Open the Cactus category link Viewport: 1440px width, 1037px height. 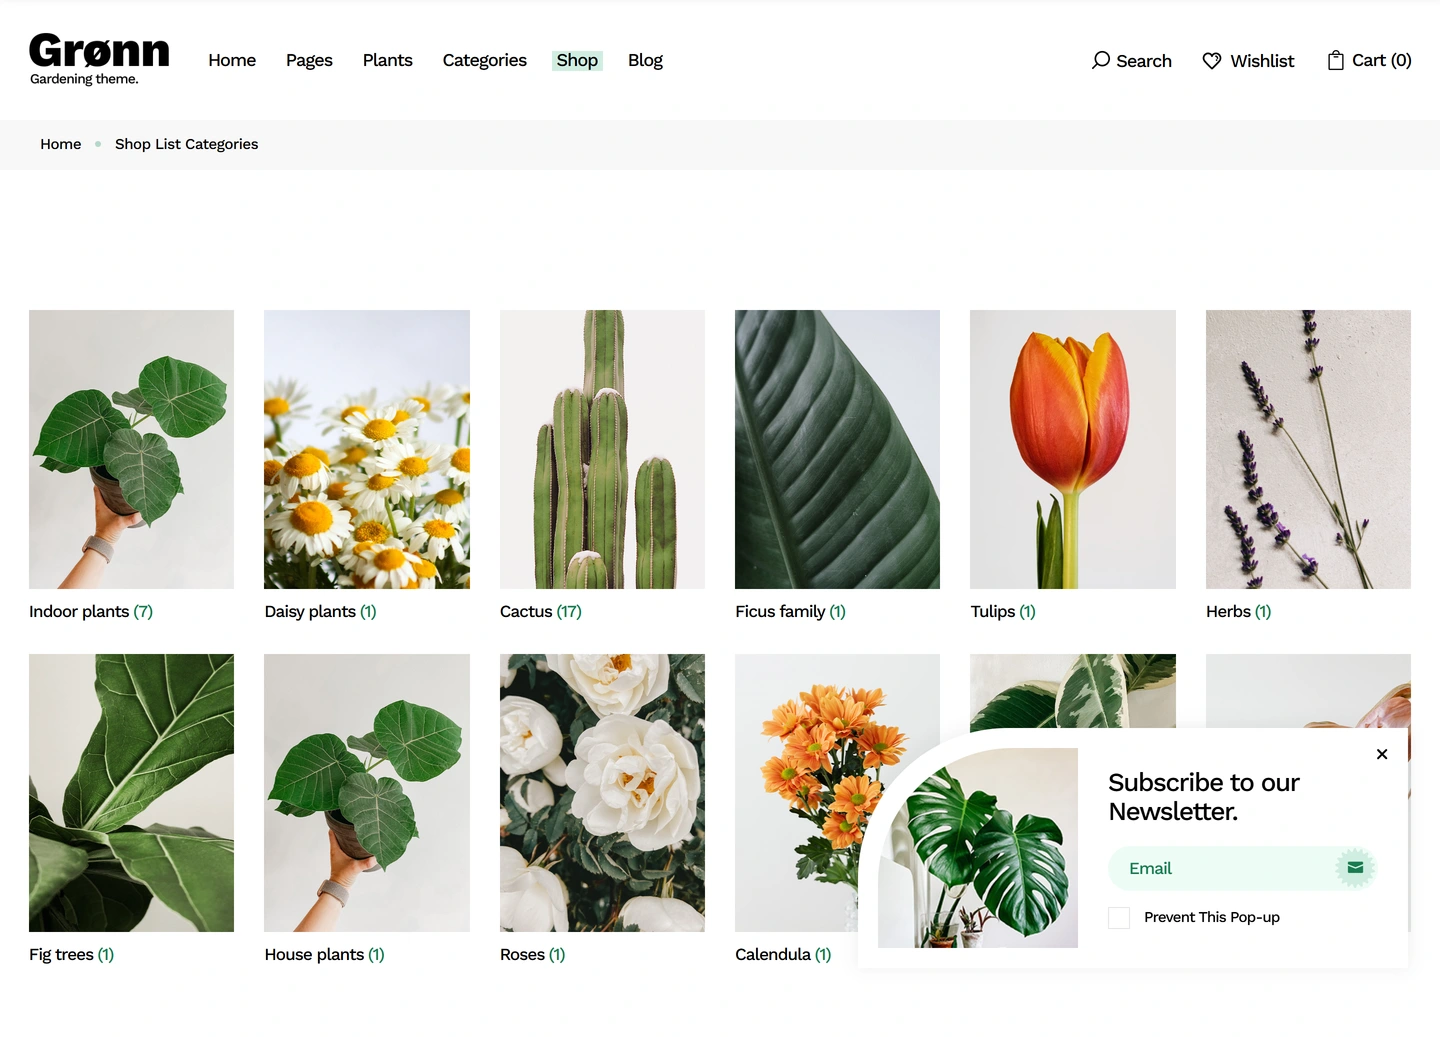(541, 611)
